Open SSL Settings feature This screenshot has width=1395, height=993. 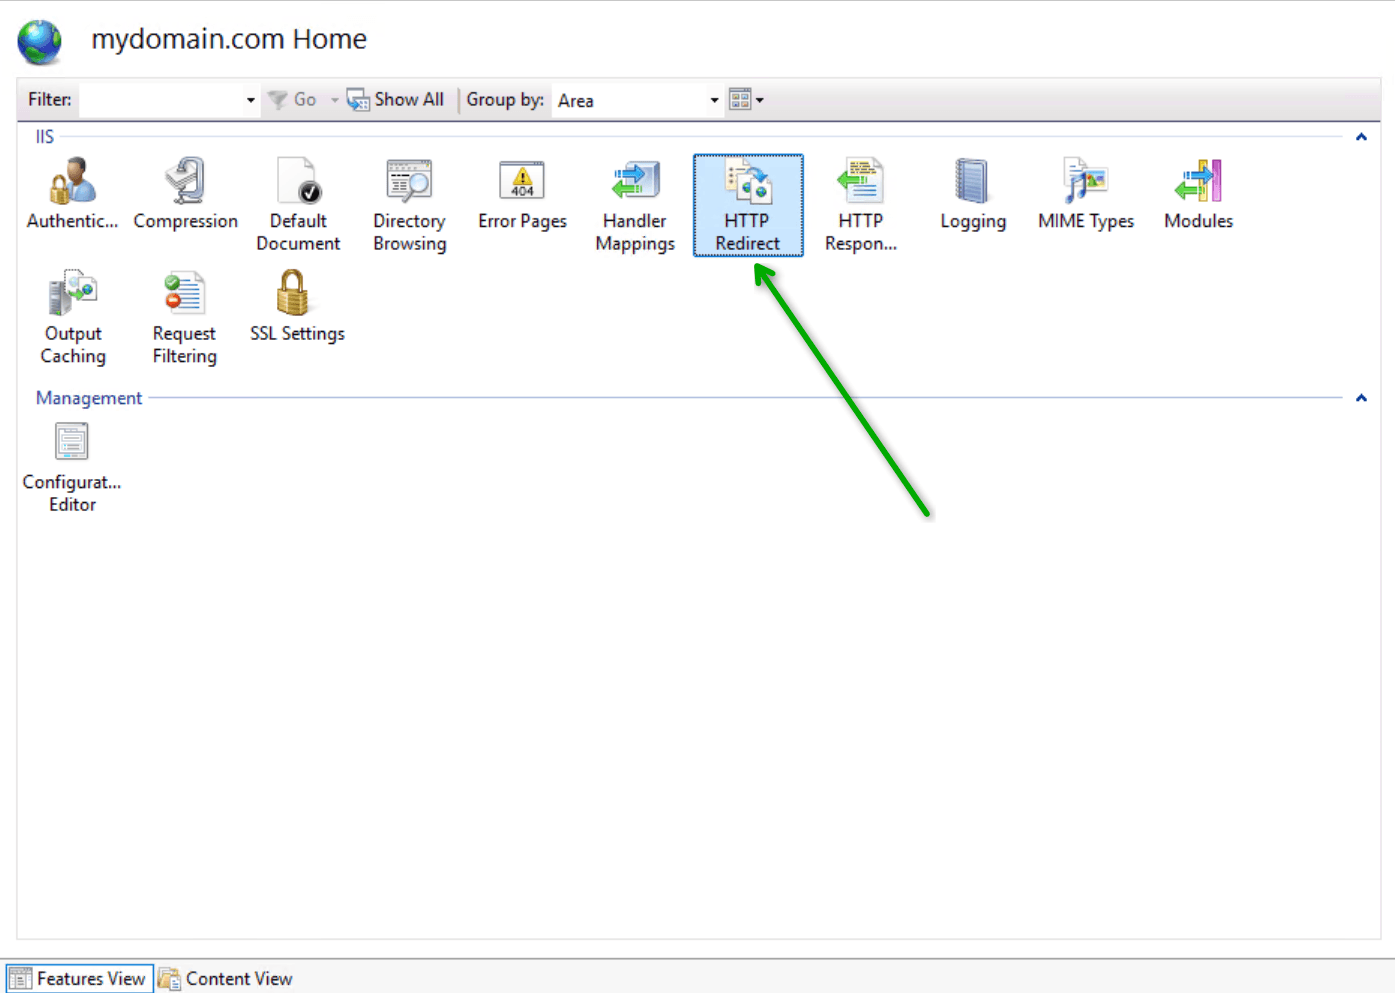pyautogui.click(x=297, y=308)
